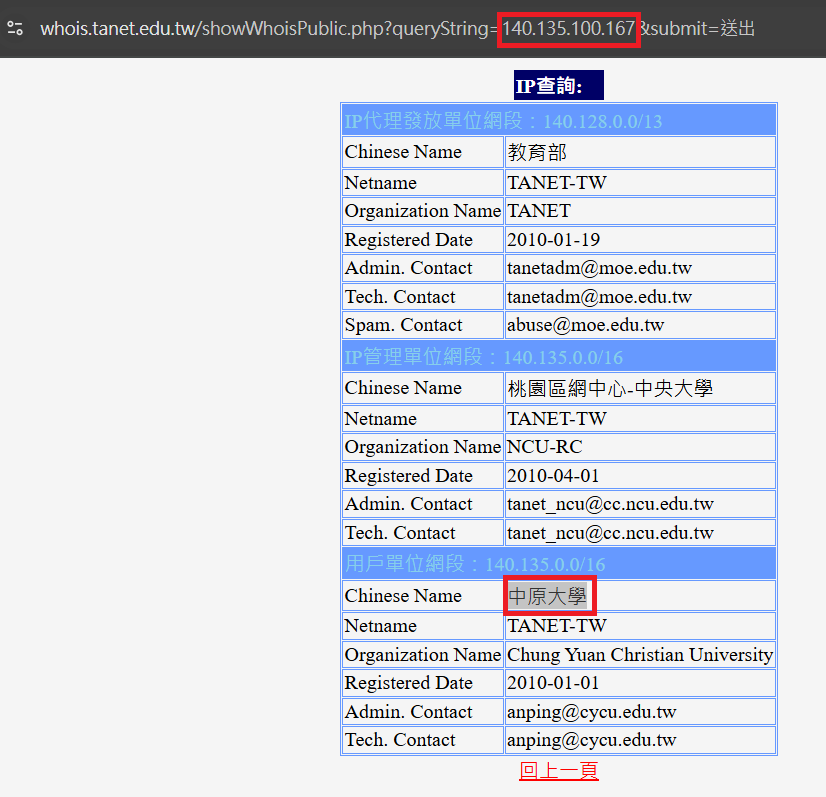Click the highlighted 中原大學 Chinese Name value
826x797 pixels.
coord(547,596)
